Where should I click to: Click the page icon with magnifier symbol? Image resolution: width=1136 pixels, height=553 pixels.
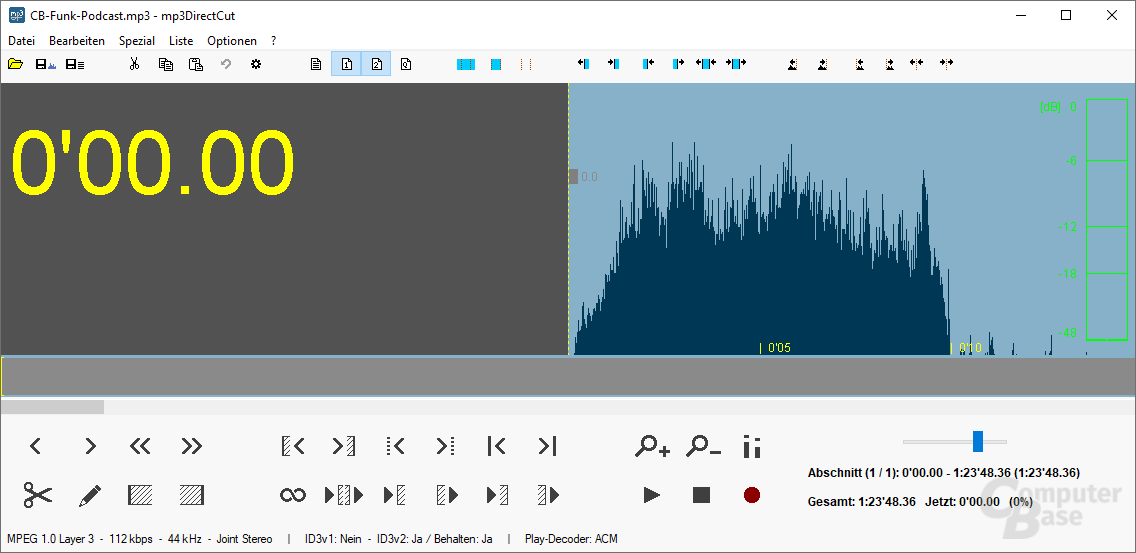[x=406, y=65]
